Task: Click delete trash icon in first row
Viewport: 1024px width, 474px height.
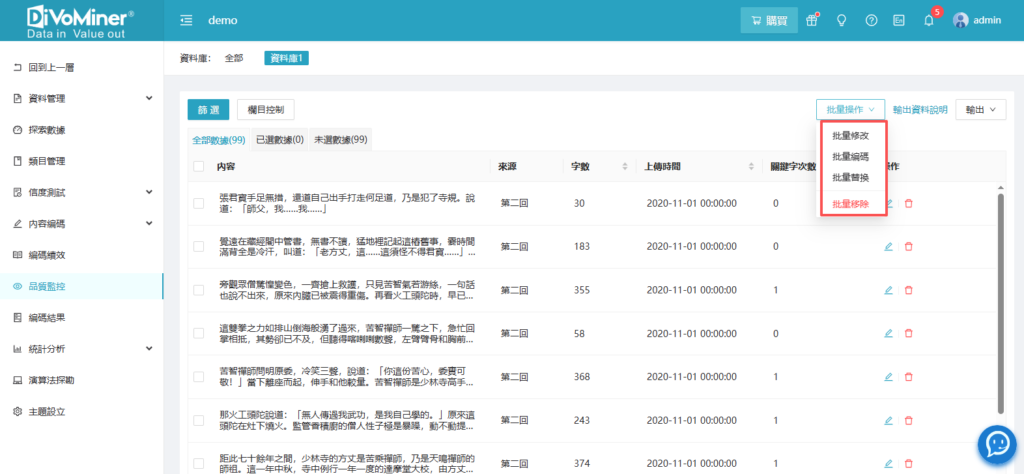Action: tap(908, 203)
